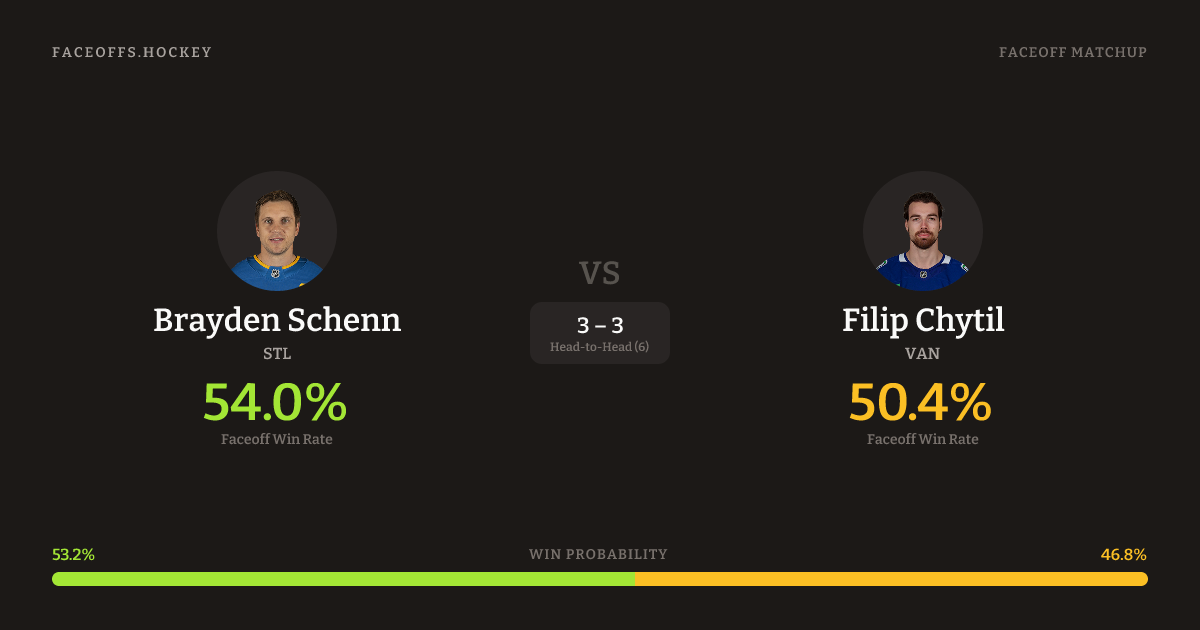Viewport: 1200px width, 630px height.
Task: Click the yellow segment of probability bar
Action: point(891,579)
